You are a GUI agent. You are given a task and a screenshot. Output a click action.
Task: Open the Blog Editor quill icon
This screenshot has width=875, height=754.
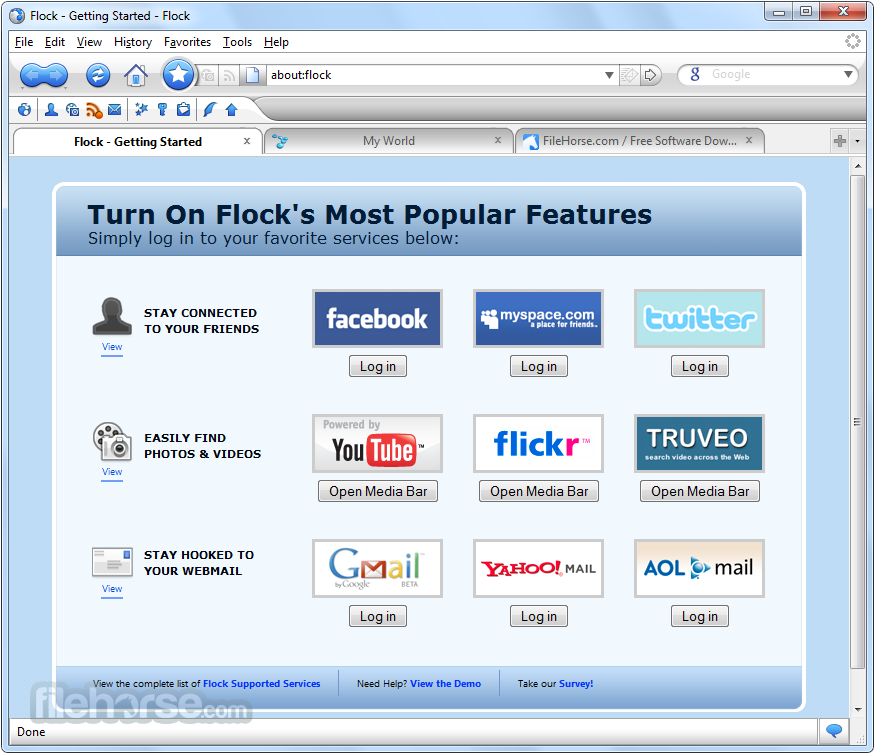210,109
